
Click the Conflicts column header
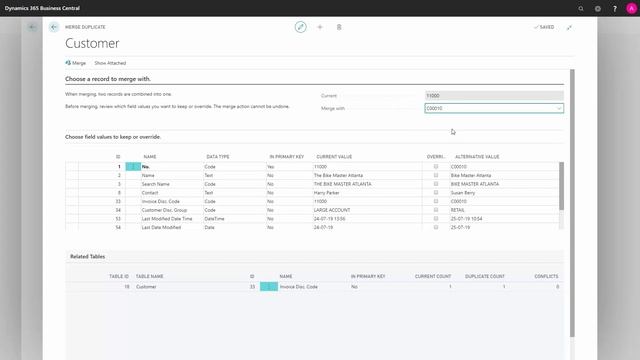(x=546, y=276)
